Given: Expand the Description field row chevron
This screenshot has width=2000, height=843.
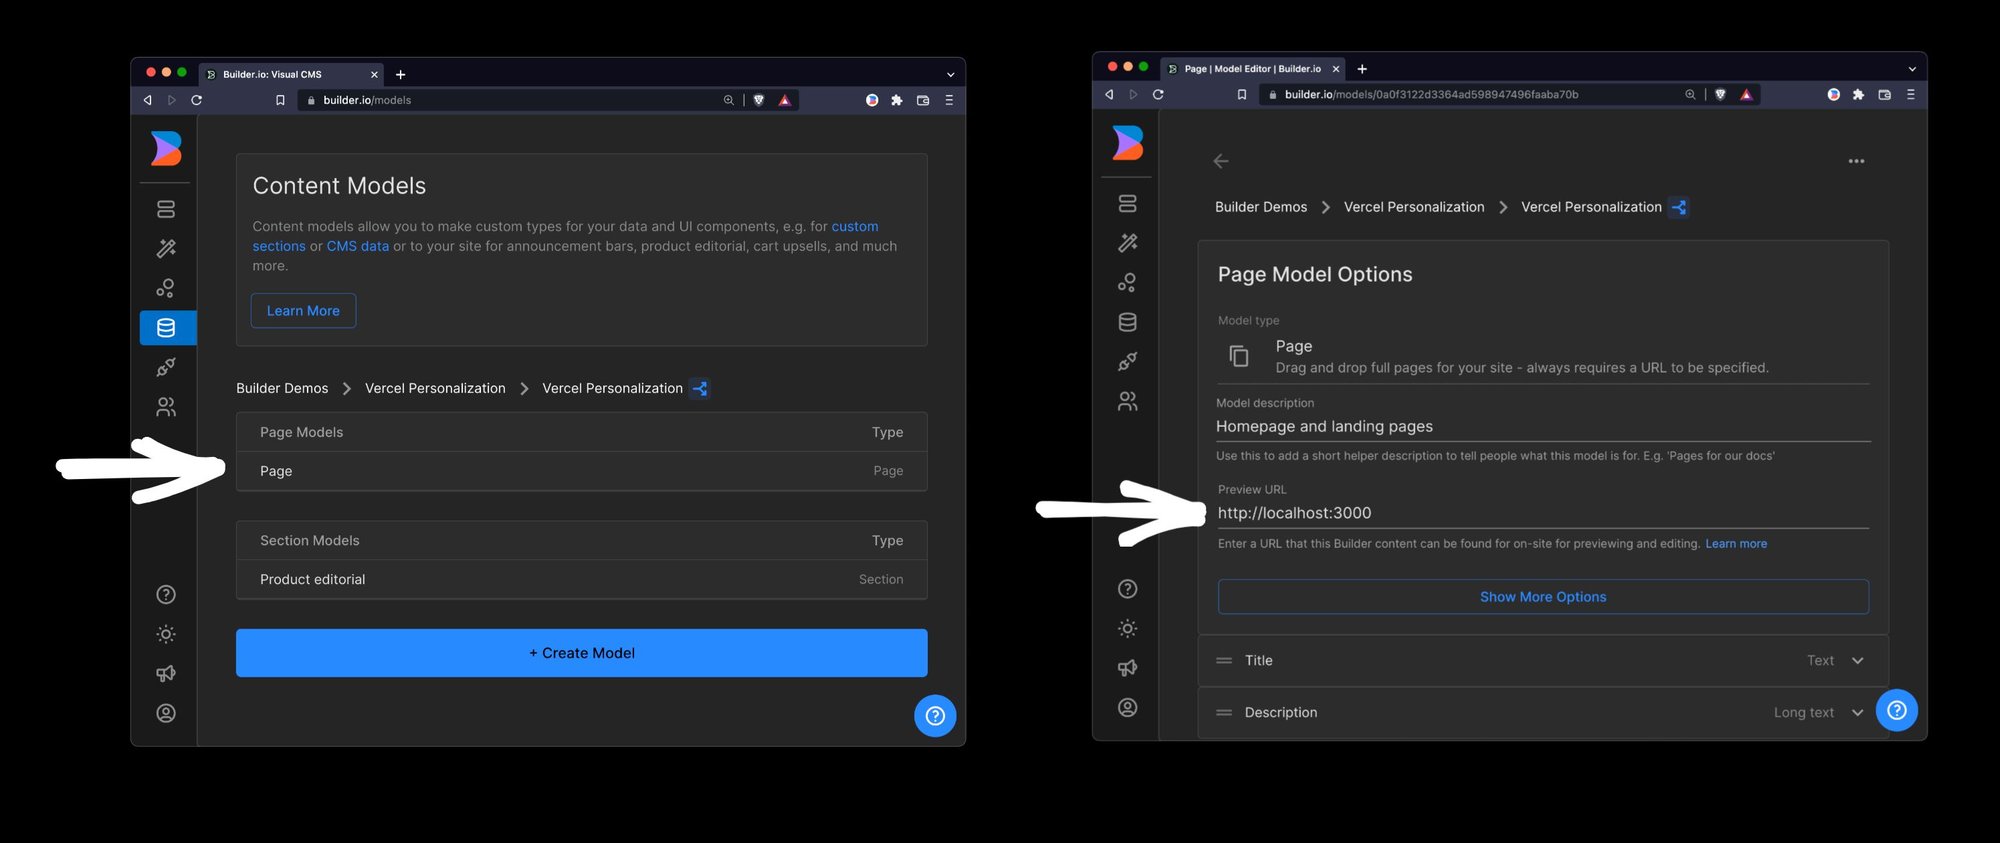Looking at the screenshot, I should pos(1857,713).
